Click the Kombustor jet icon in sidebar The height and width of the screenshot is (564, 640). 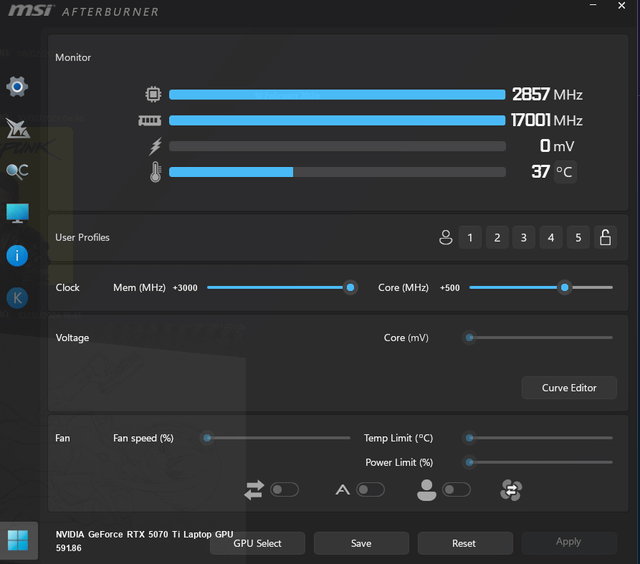point(17,129)
